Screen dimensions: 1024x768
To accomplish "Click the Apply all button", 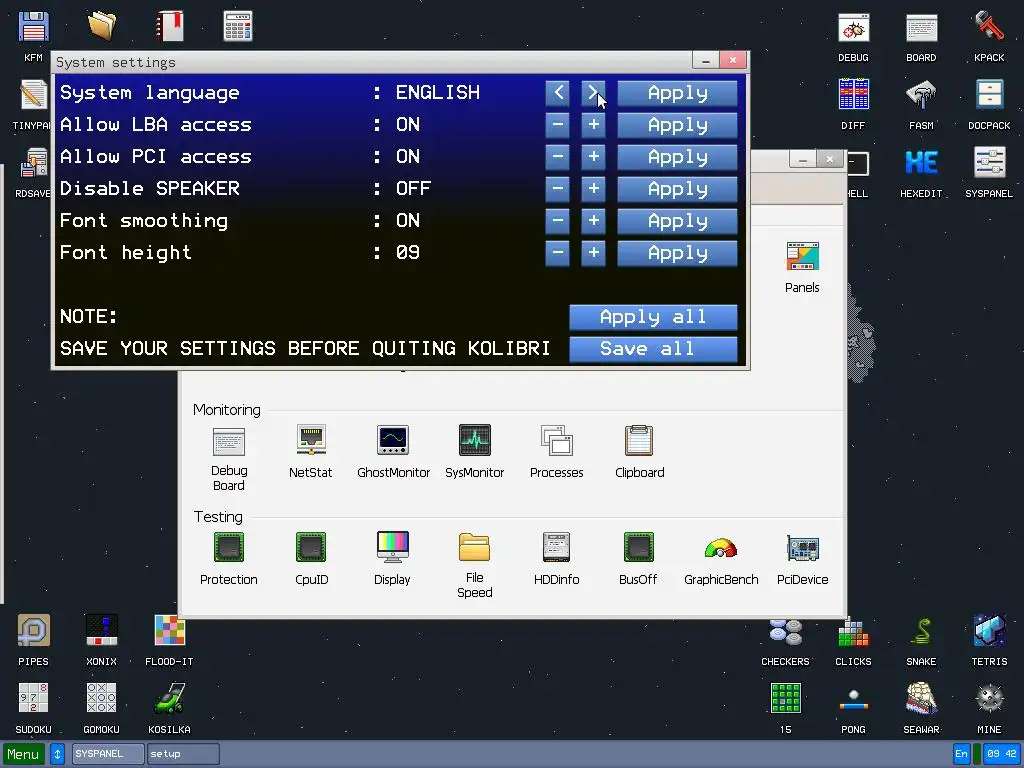I will [653, 317].
